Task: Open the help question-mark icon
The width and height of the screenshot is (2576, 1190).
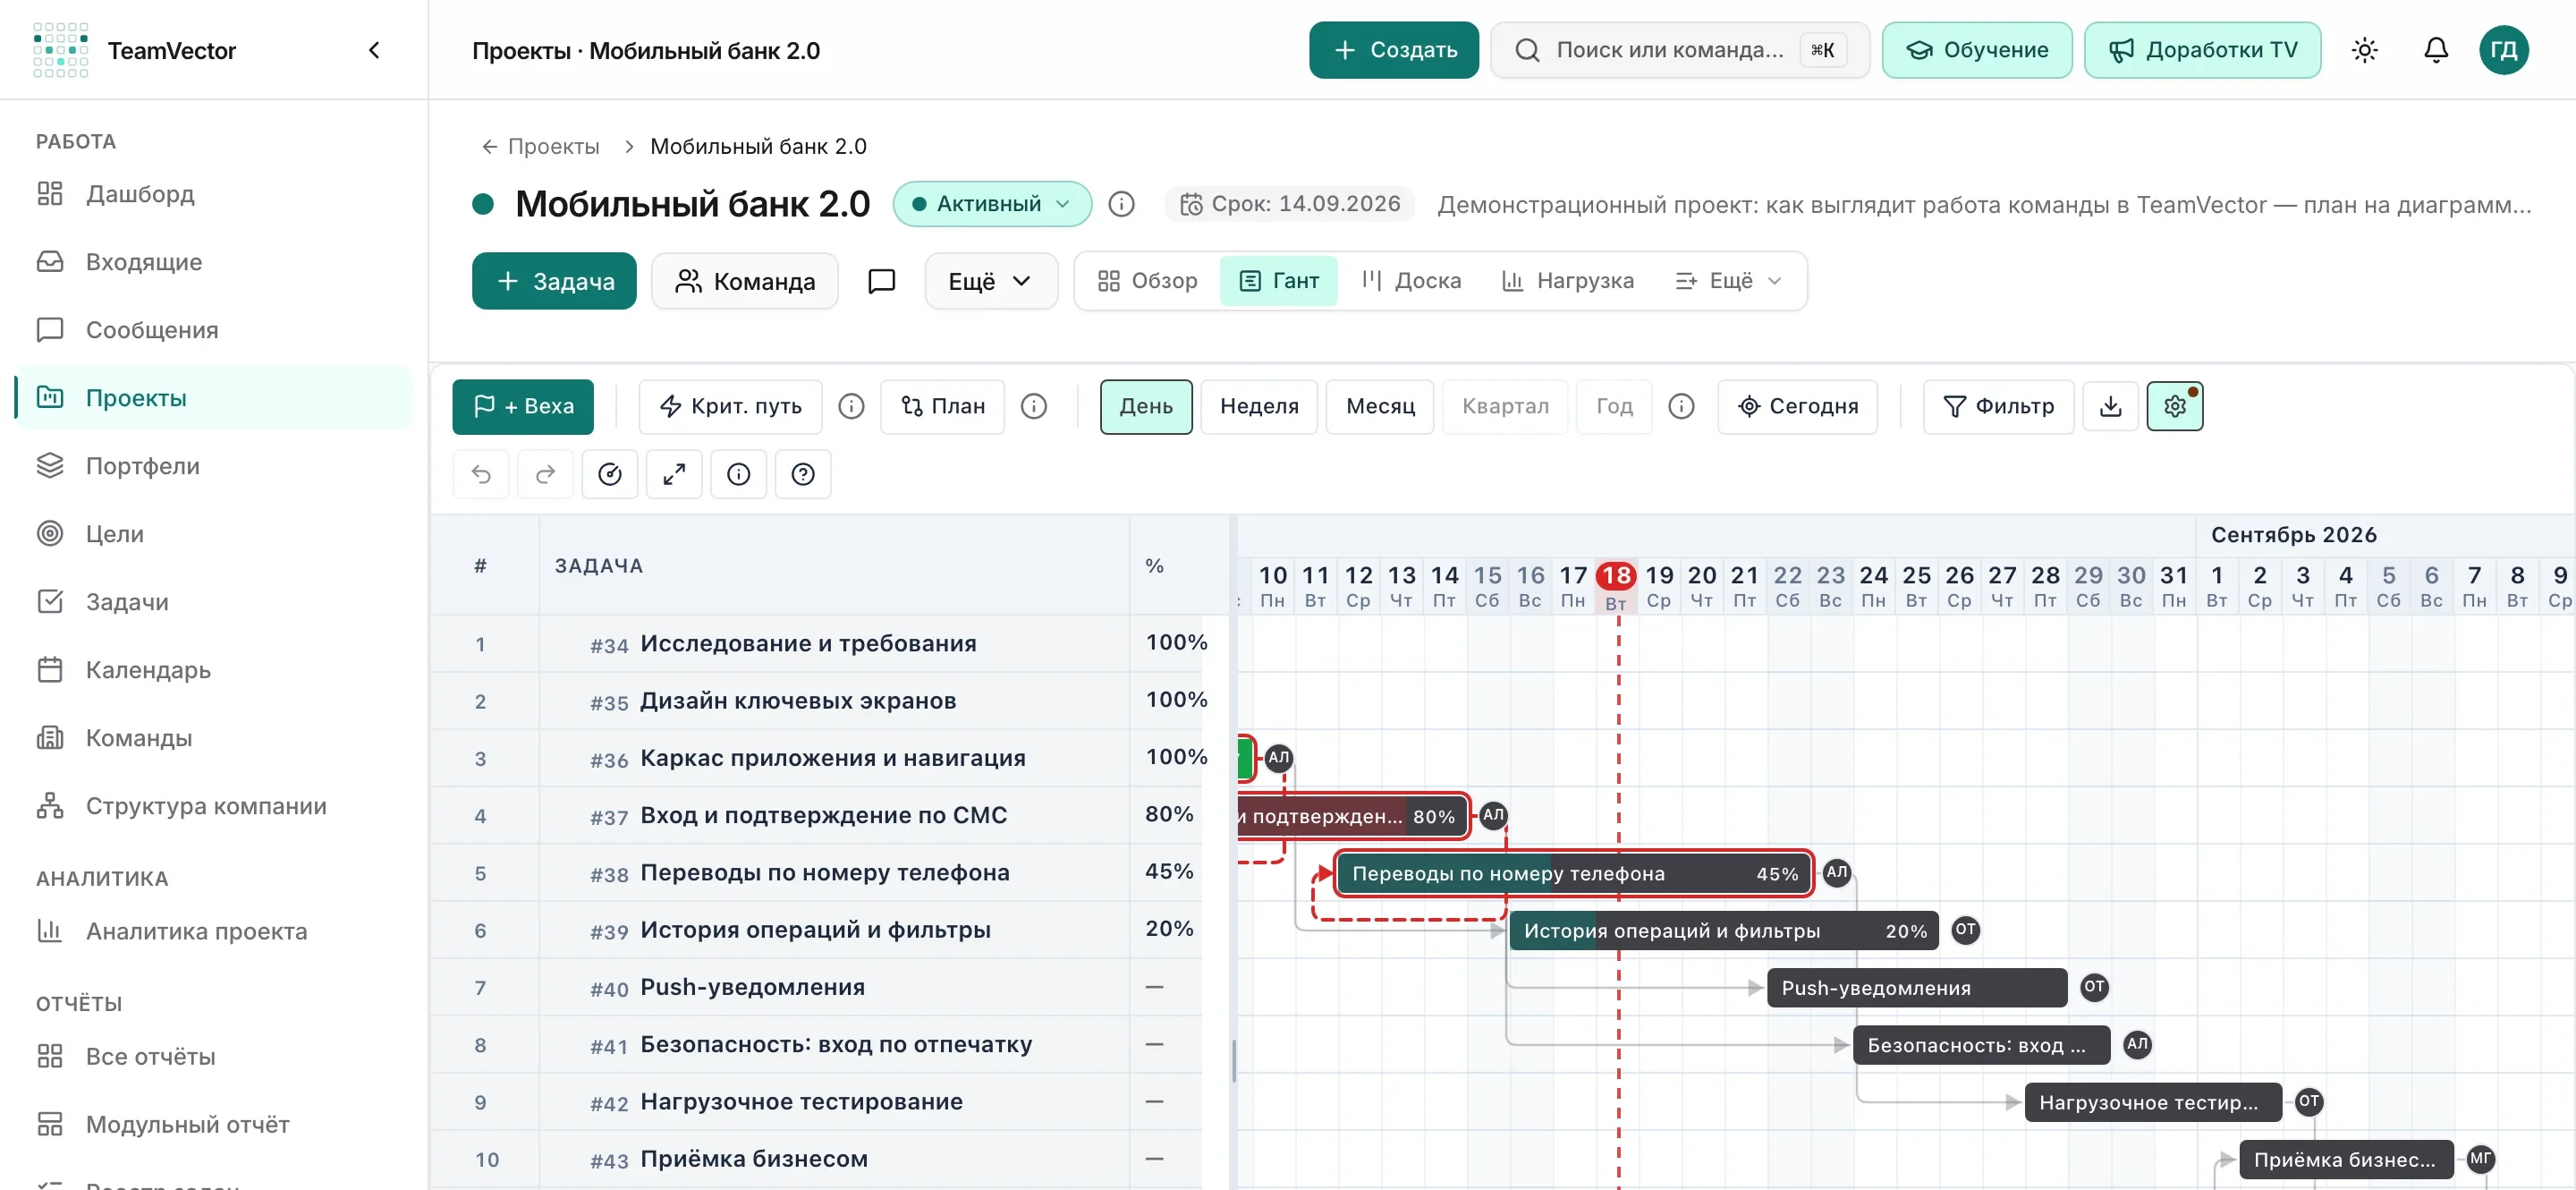Action: 803,474
